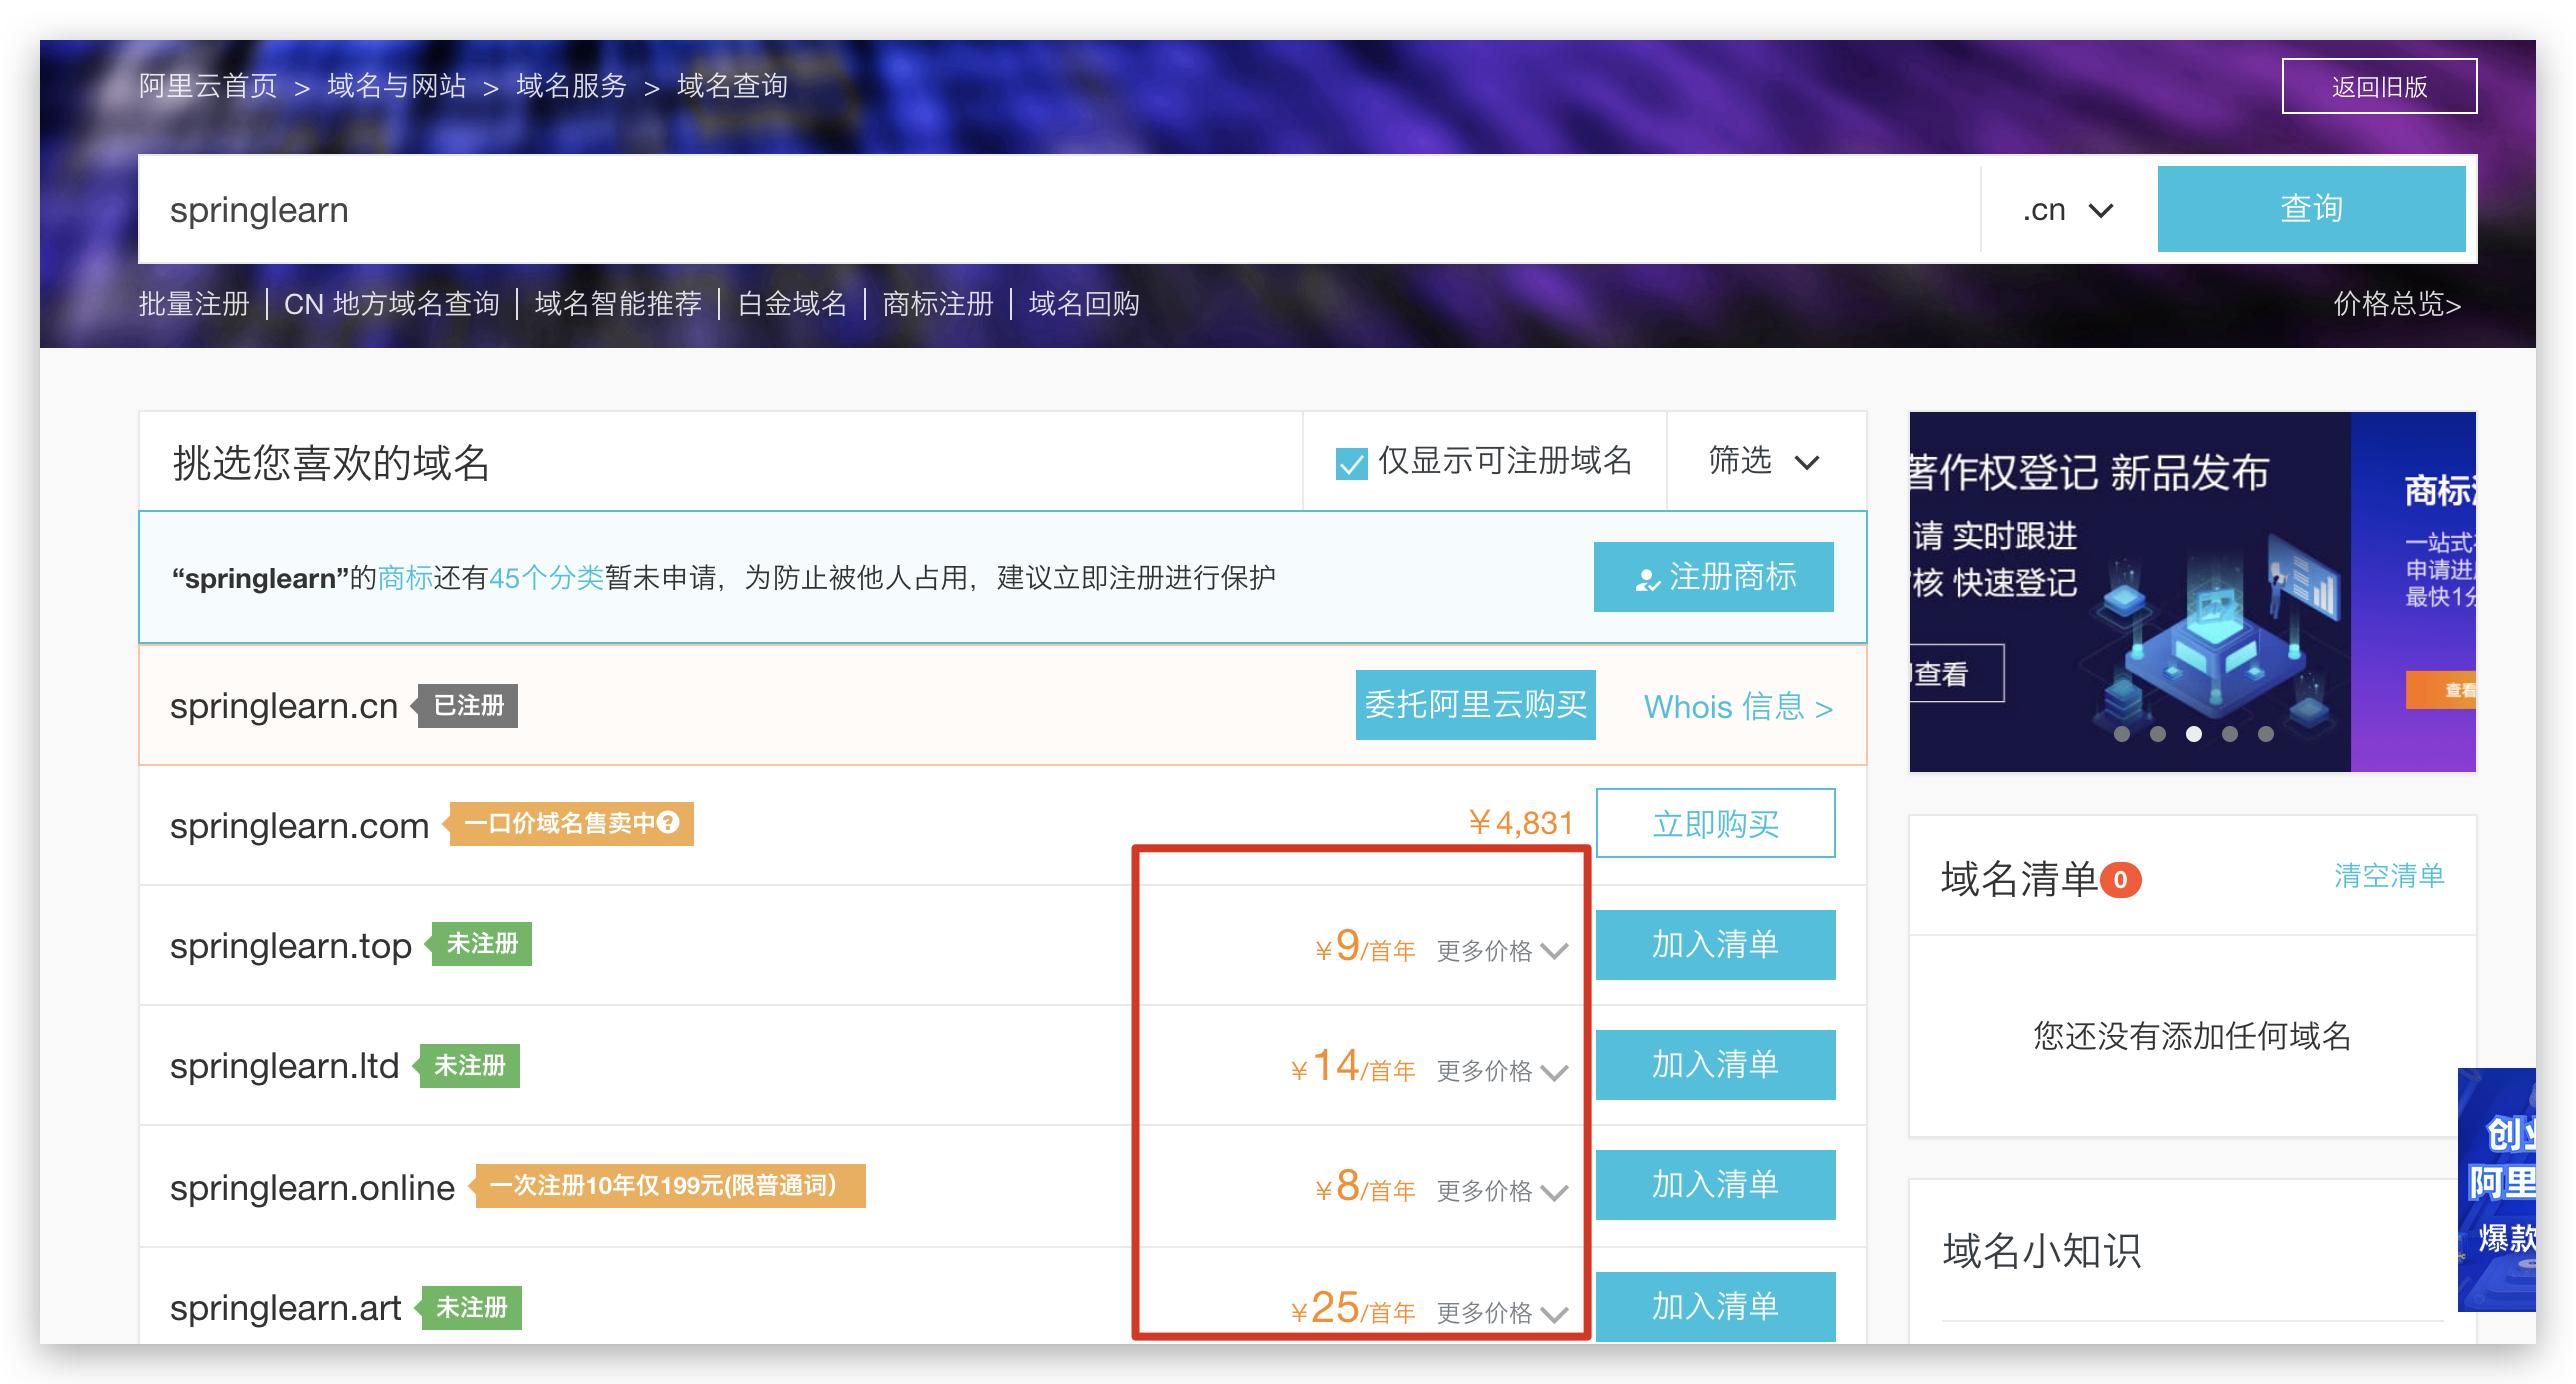Select first carousel dot on banner
Viewport: 2576px width, 1384px height.
(x=2122, y=734)
